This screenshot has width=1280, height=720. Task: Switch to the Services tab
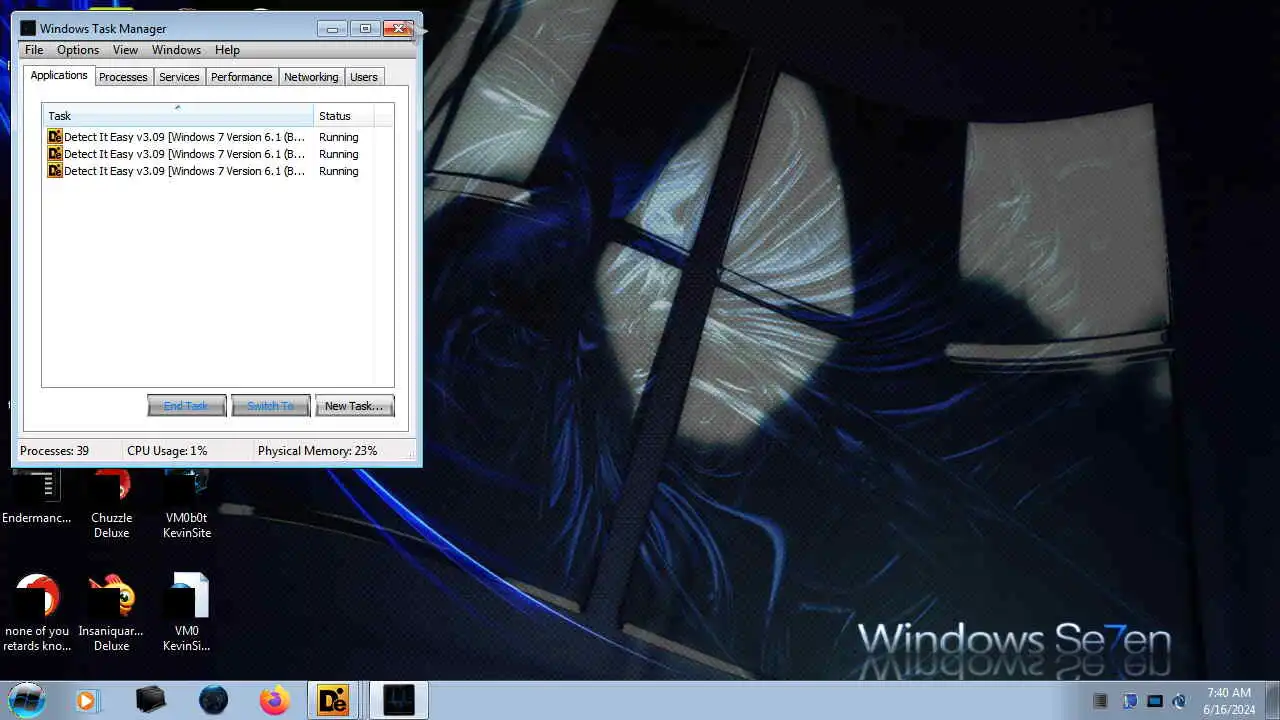(179, 77)
